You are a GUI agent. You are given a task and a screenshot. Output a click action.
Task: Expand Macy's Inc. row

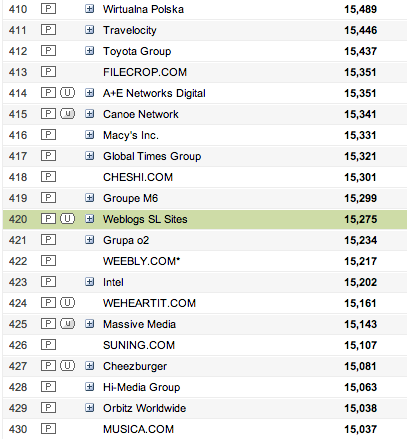[x=89, y=135]
